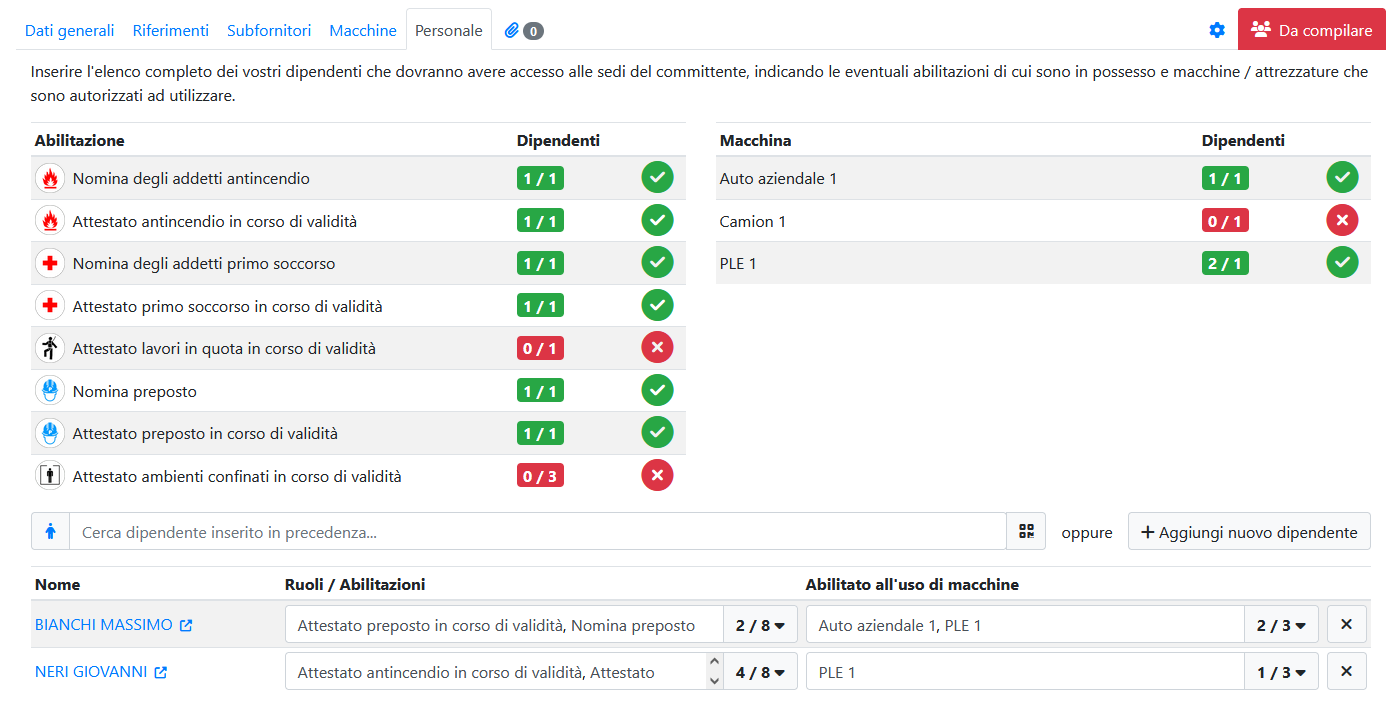Open BIANCHI MASSIMO external link icon
The height and width of the screenshot is (704, 1400).
coord(186,625)
